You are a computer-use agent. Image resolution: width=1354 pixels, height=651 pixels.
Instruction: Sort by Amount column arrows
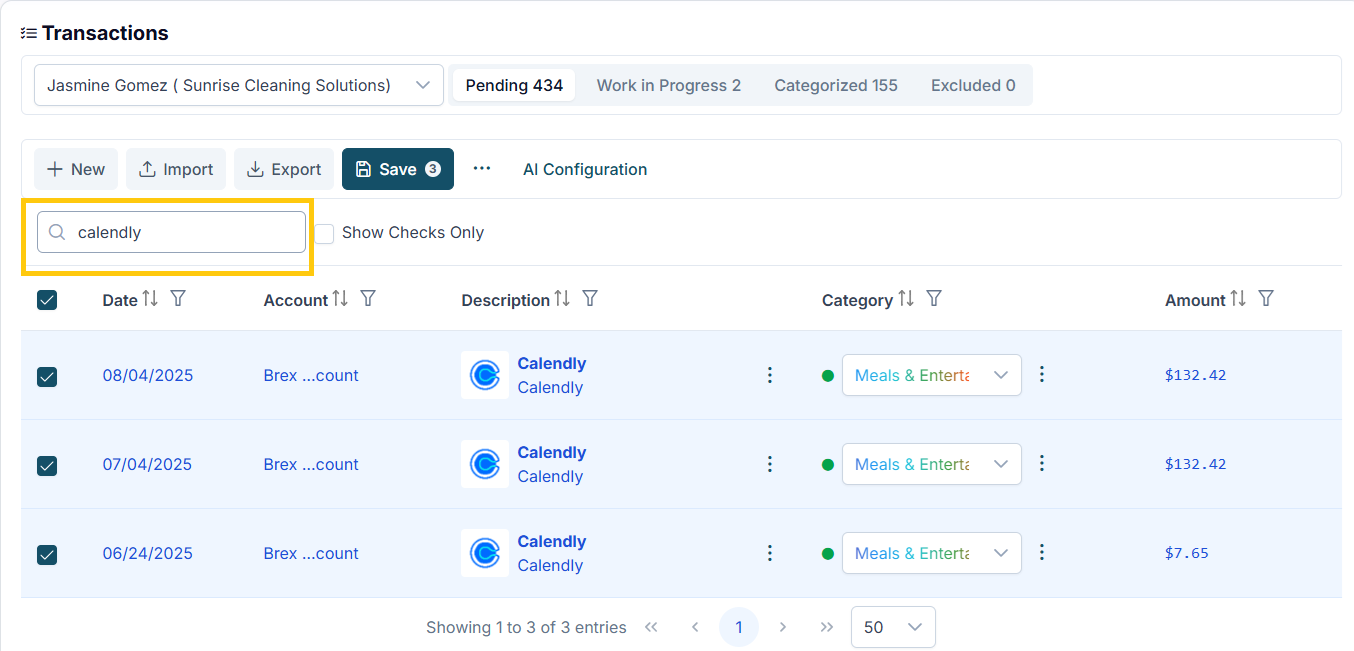tap(1238, 299)
